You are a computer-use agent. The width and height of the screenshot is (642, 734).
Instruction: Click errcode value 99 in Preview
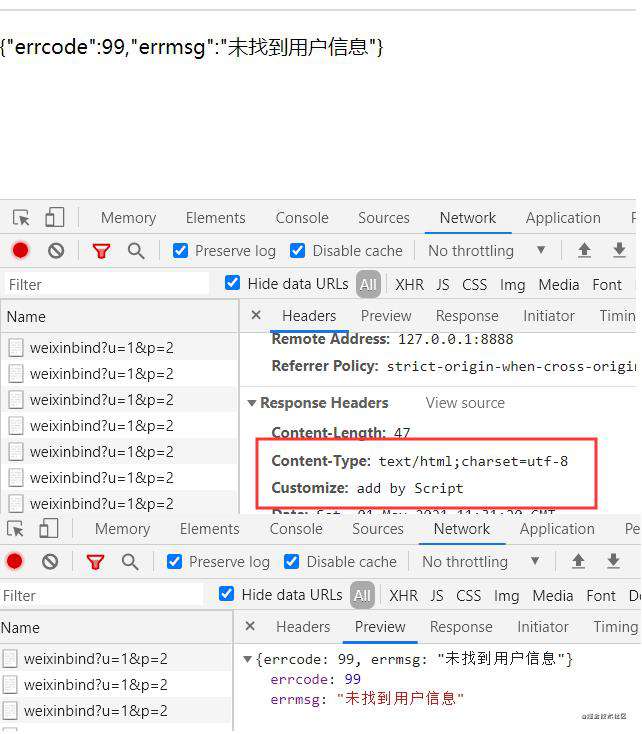tap(352, 679)
